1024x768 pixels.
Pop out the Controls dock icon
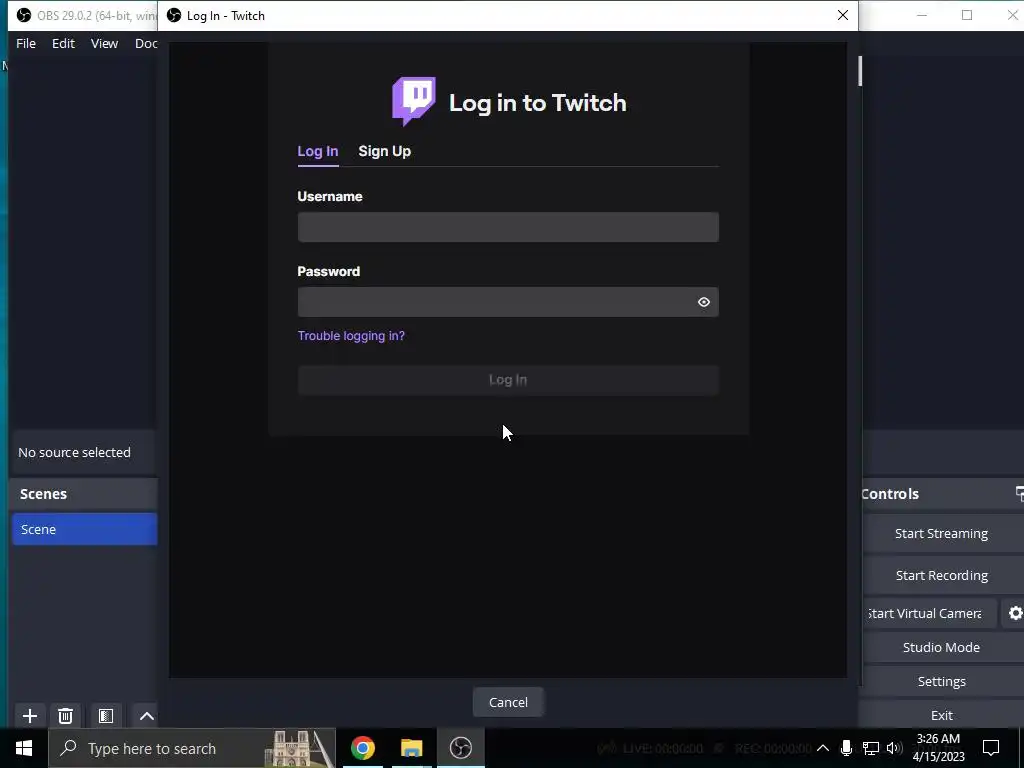[x=1019, y=494]
